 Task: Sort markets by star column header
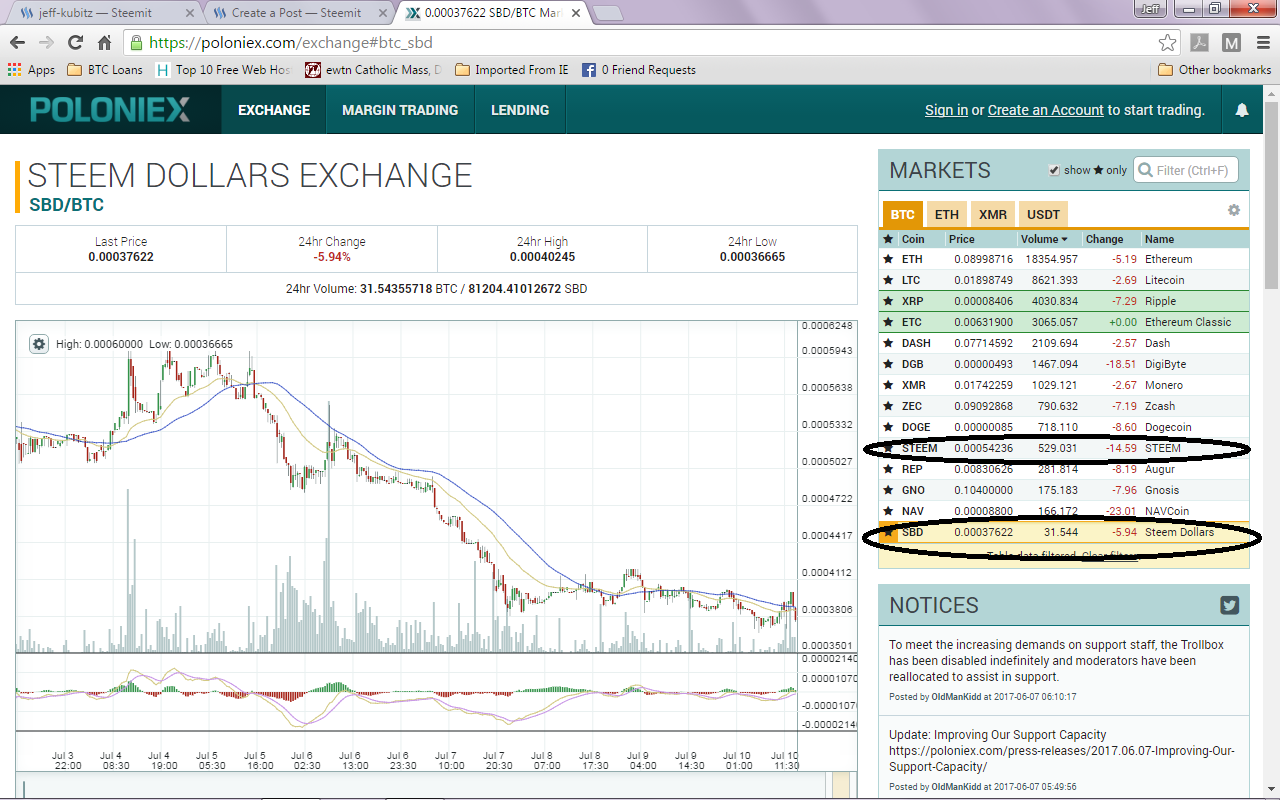tap(887, 239)
